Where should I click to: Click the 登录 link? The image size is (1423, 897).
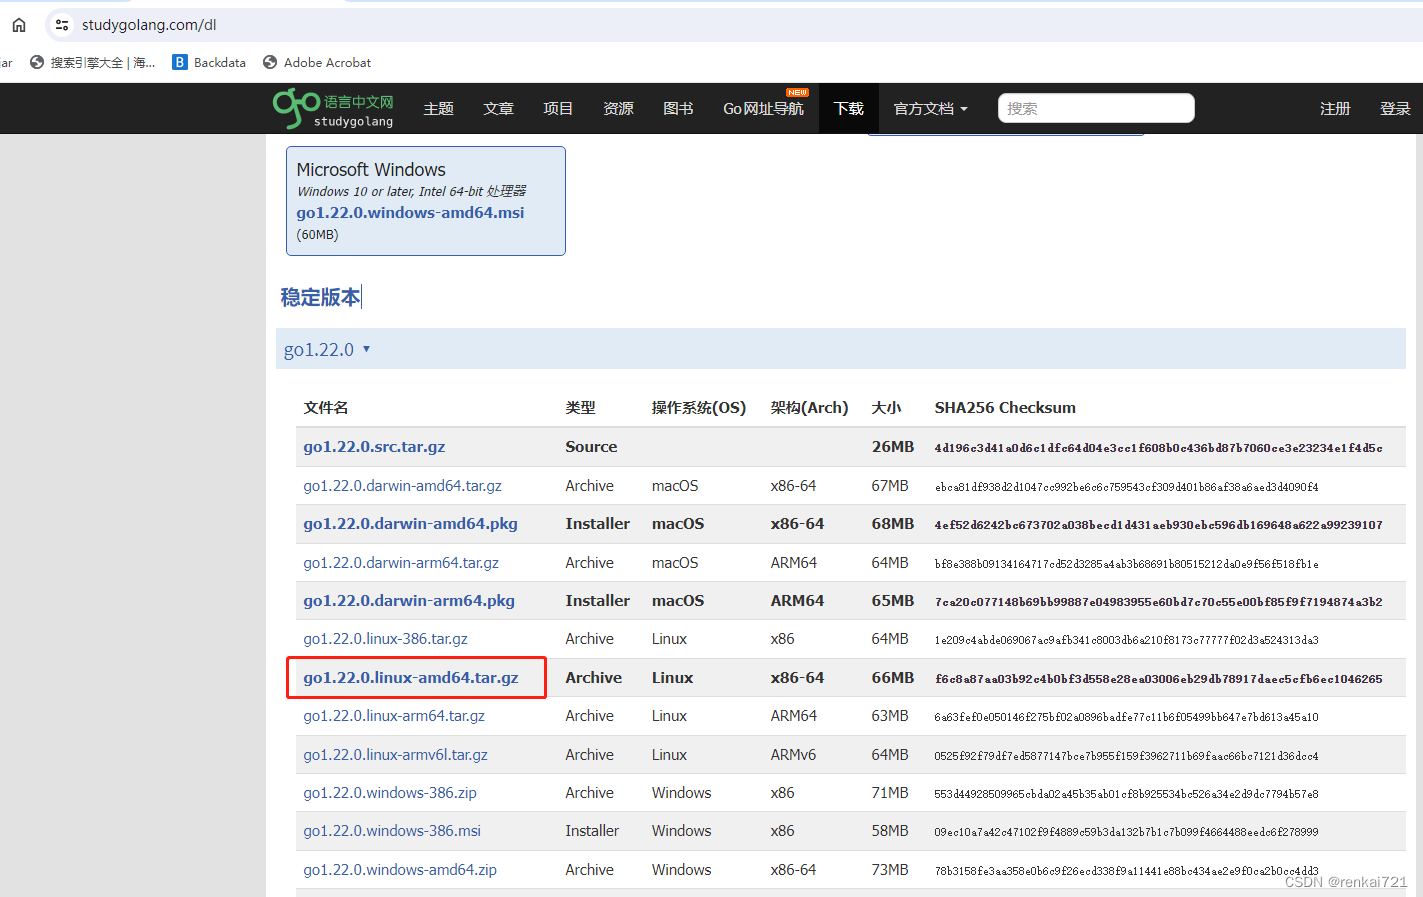click(1395, 108)
